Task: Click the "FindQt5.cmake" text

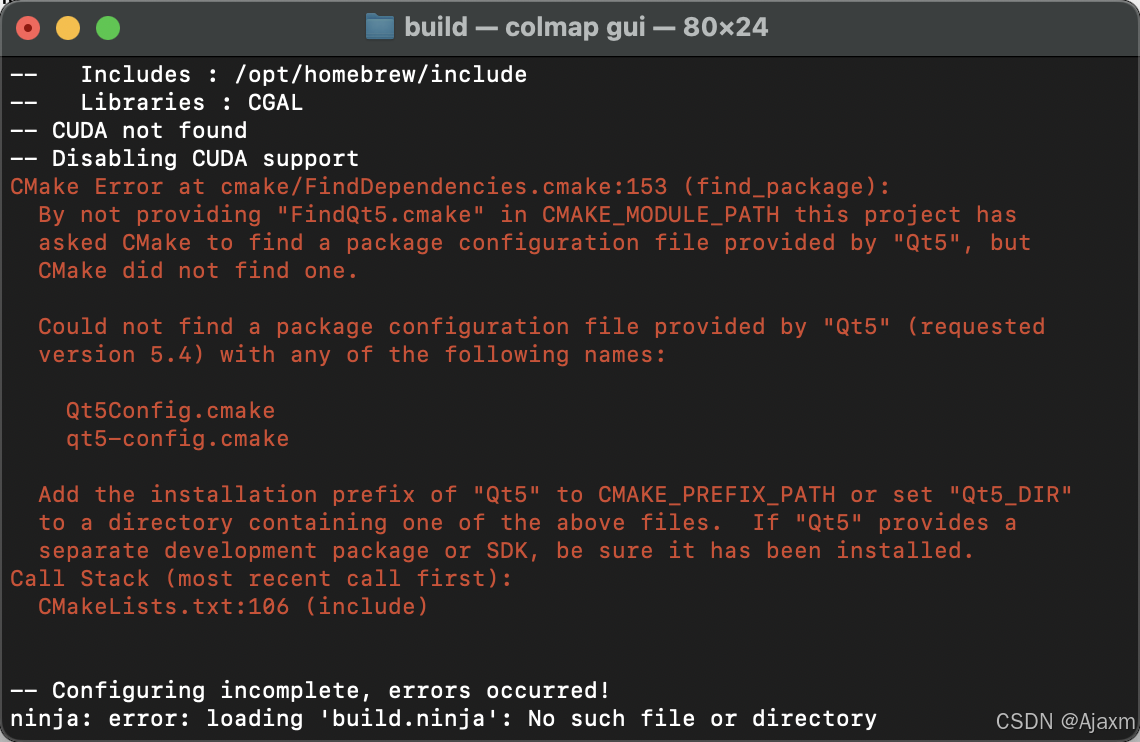Action: 380,215
